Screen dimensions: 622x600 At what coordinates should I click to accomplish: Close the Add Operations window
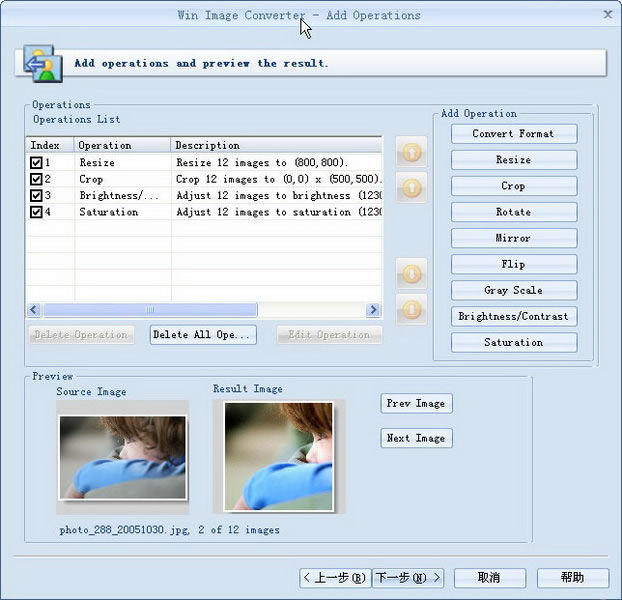607,14
